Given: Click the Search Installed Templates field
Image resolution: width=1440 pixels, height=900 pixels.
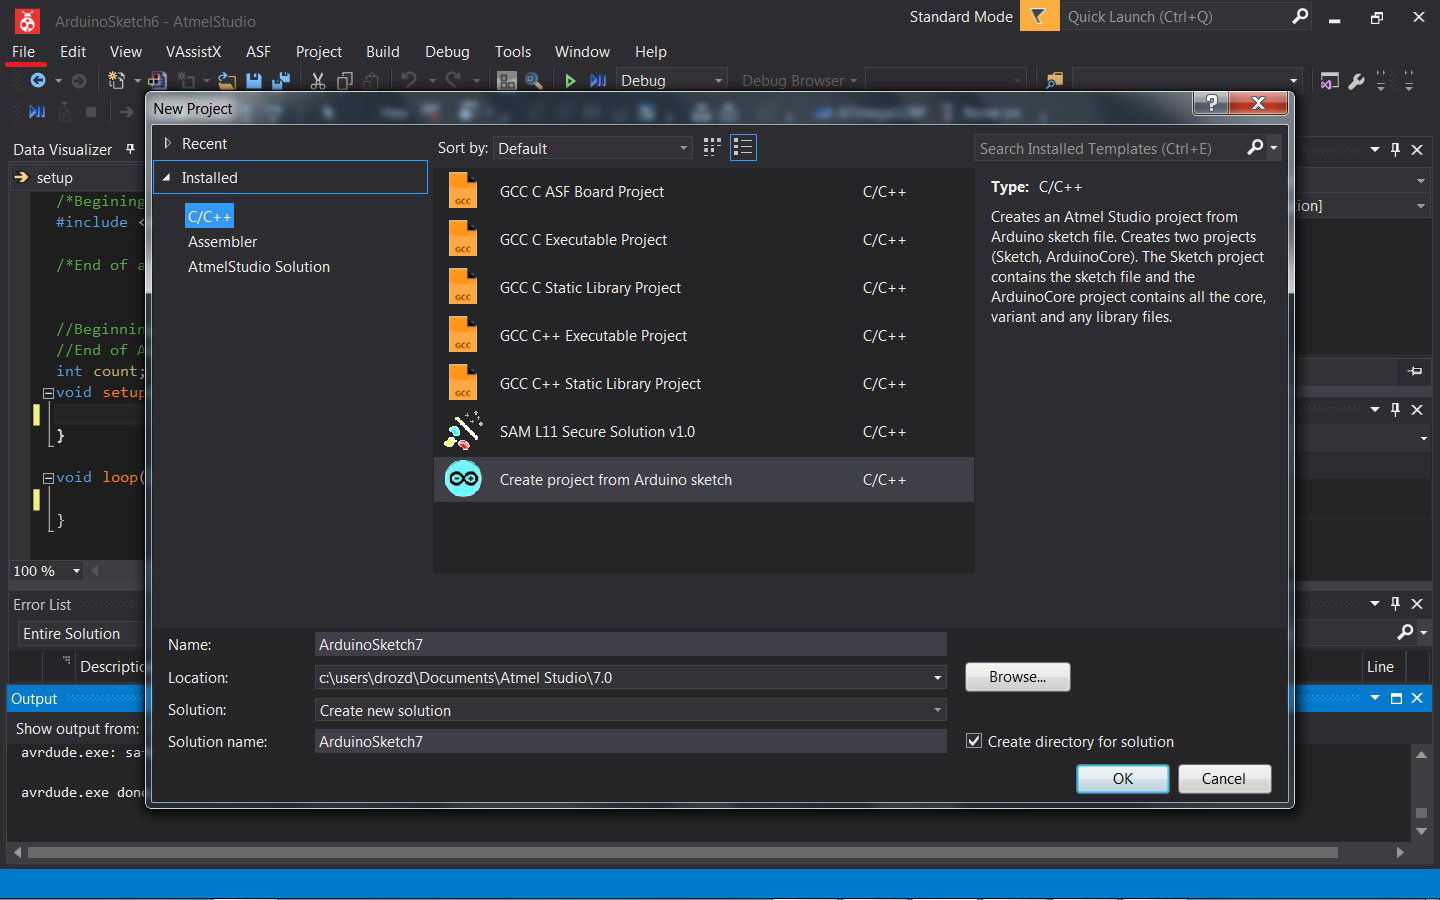Looking at the screenshot, I should coord(1110,148).
